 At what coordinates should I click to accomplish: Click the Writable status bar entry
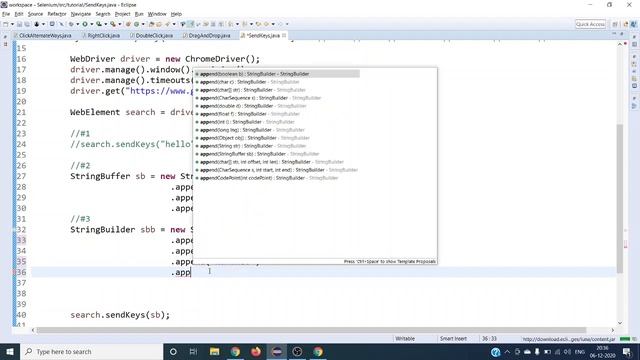tap(405, 339)
